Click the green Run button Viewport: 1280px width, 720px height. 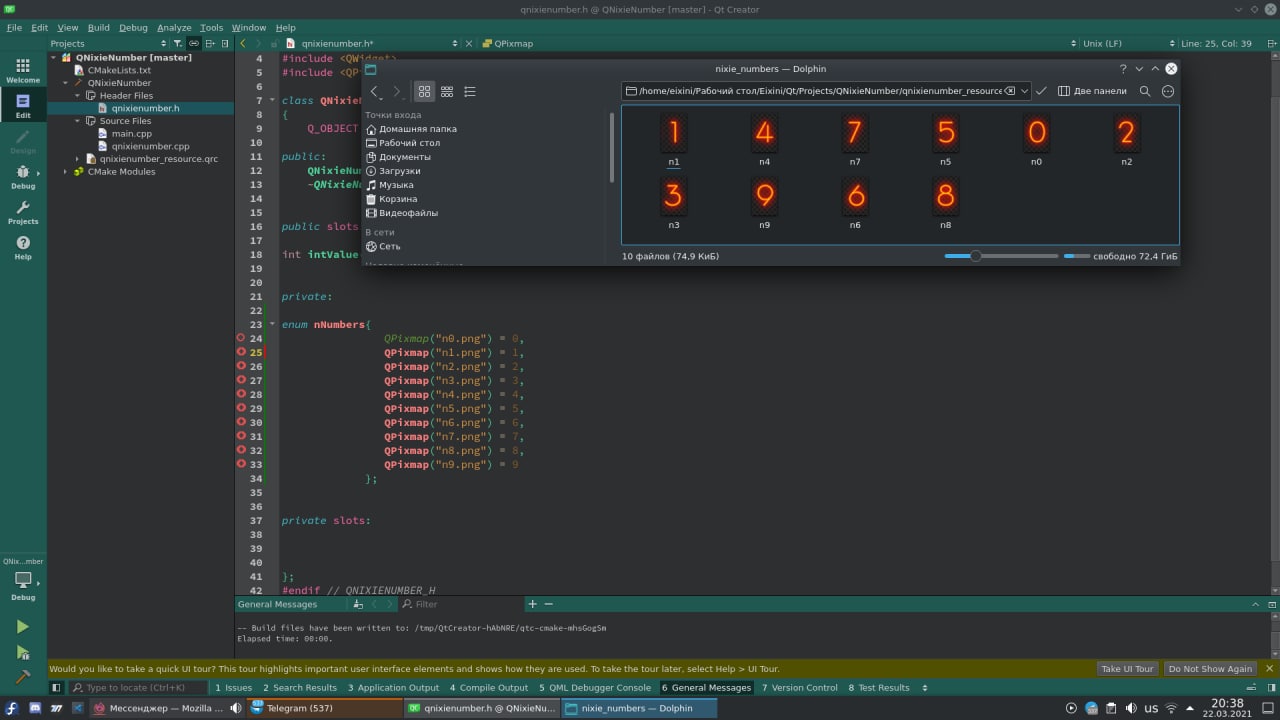pos(22,627)
